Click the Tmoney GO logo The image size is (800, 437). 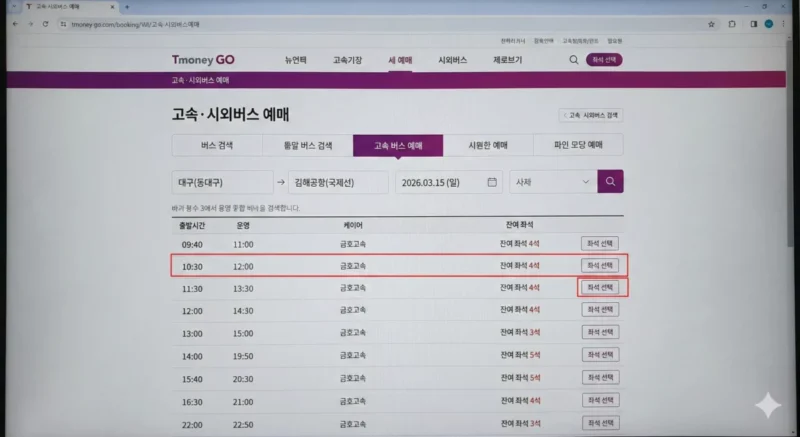coord(203,60)
